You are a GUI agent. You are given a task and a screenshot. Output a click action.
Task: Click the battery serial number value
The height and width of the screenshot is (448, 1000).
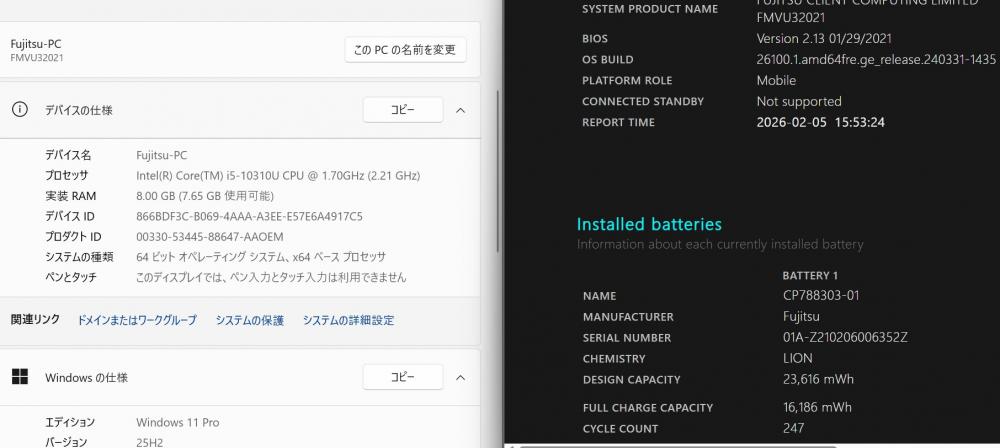click(845, 338)
